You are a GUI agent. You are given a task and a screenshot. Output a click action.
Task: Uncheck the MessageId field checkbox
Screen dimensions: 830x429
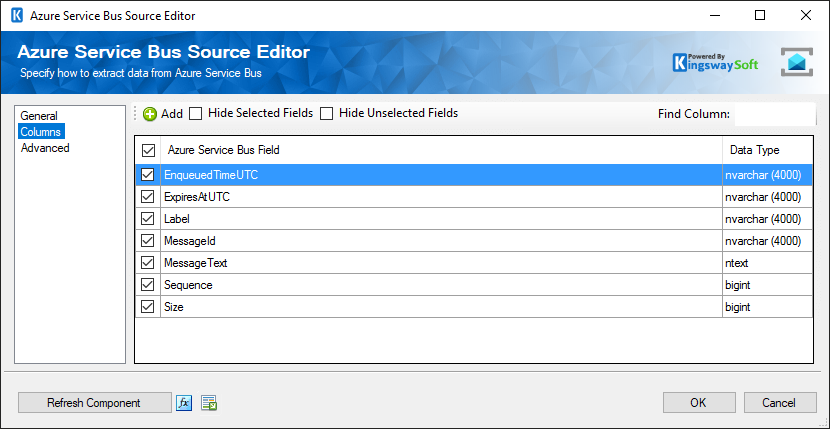click(x=148, y=241)
